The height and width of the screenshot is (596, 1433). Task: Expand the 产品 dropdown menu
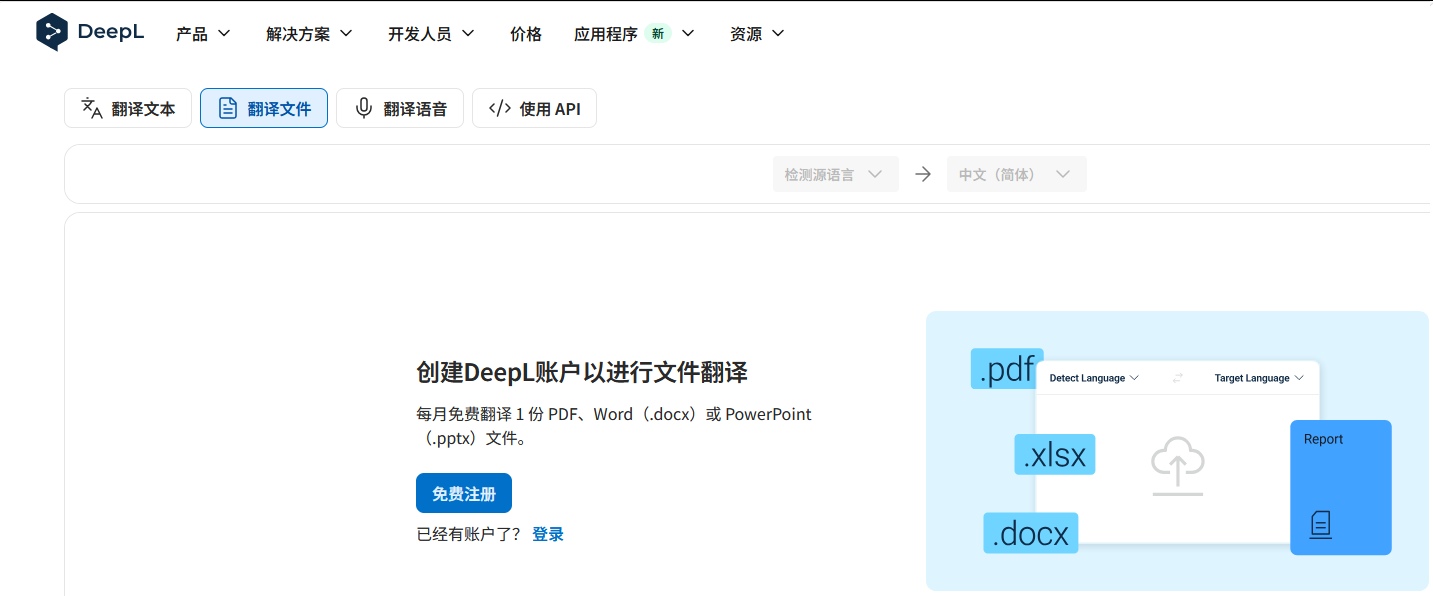click(x=203, y=34)
